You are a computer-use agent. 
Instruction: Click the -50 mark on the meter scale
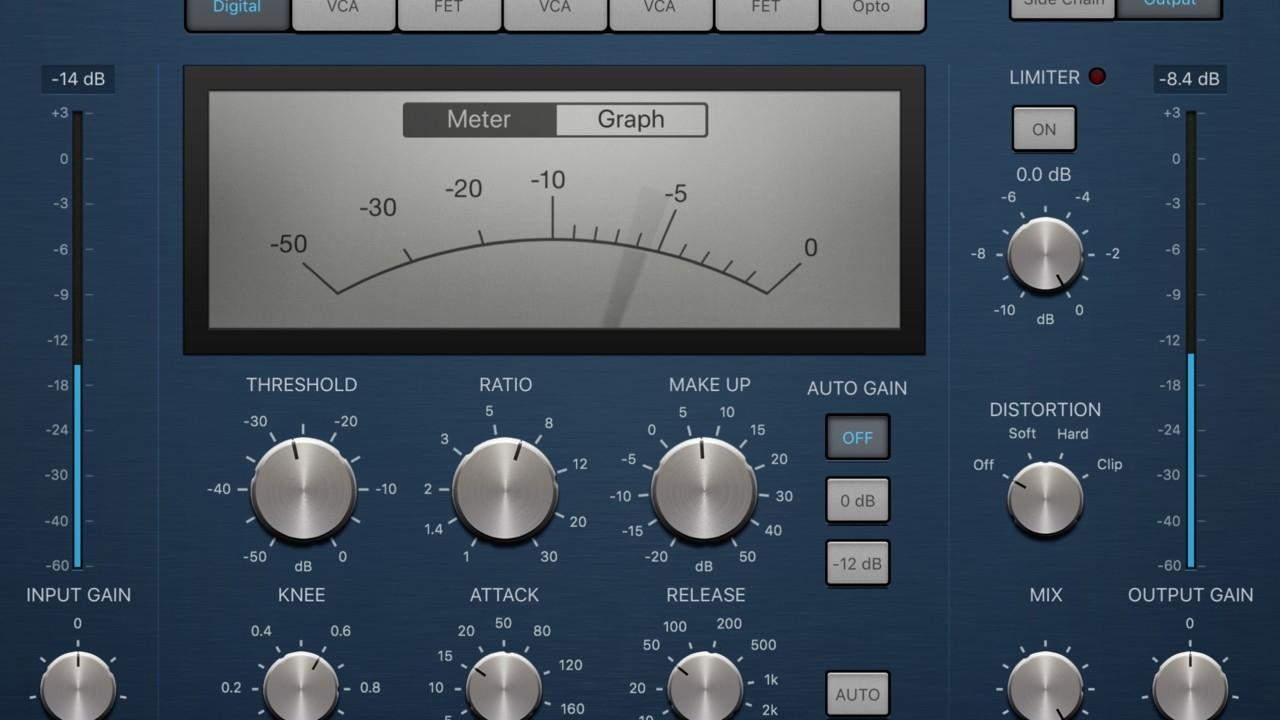tap(288, 244)
